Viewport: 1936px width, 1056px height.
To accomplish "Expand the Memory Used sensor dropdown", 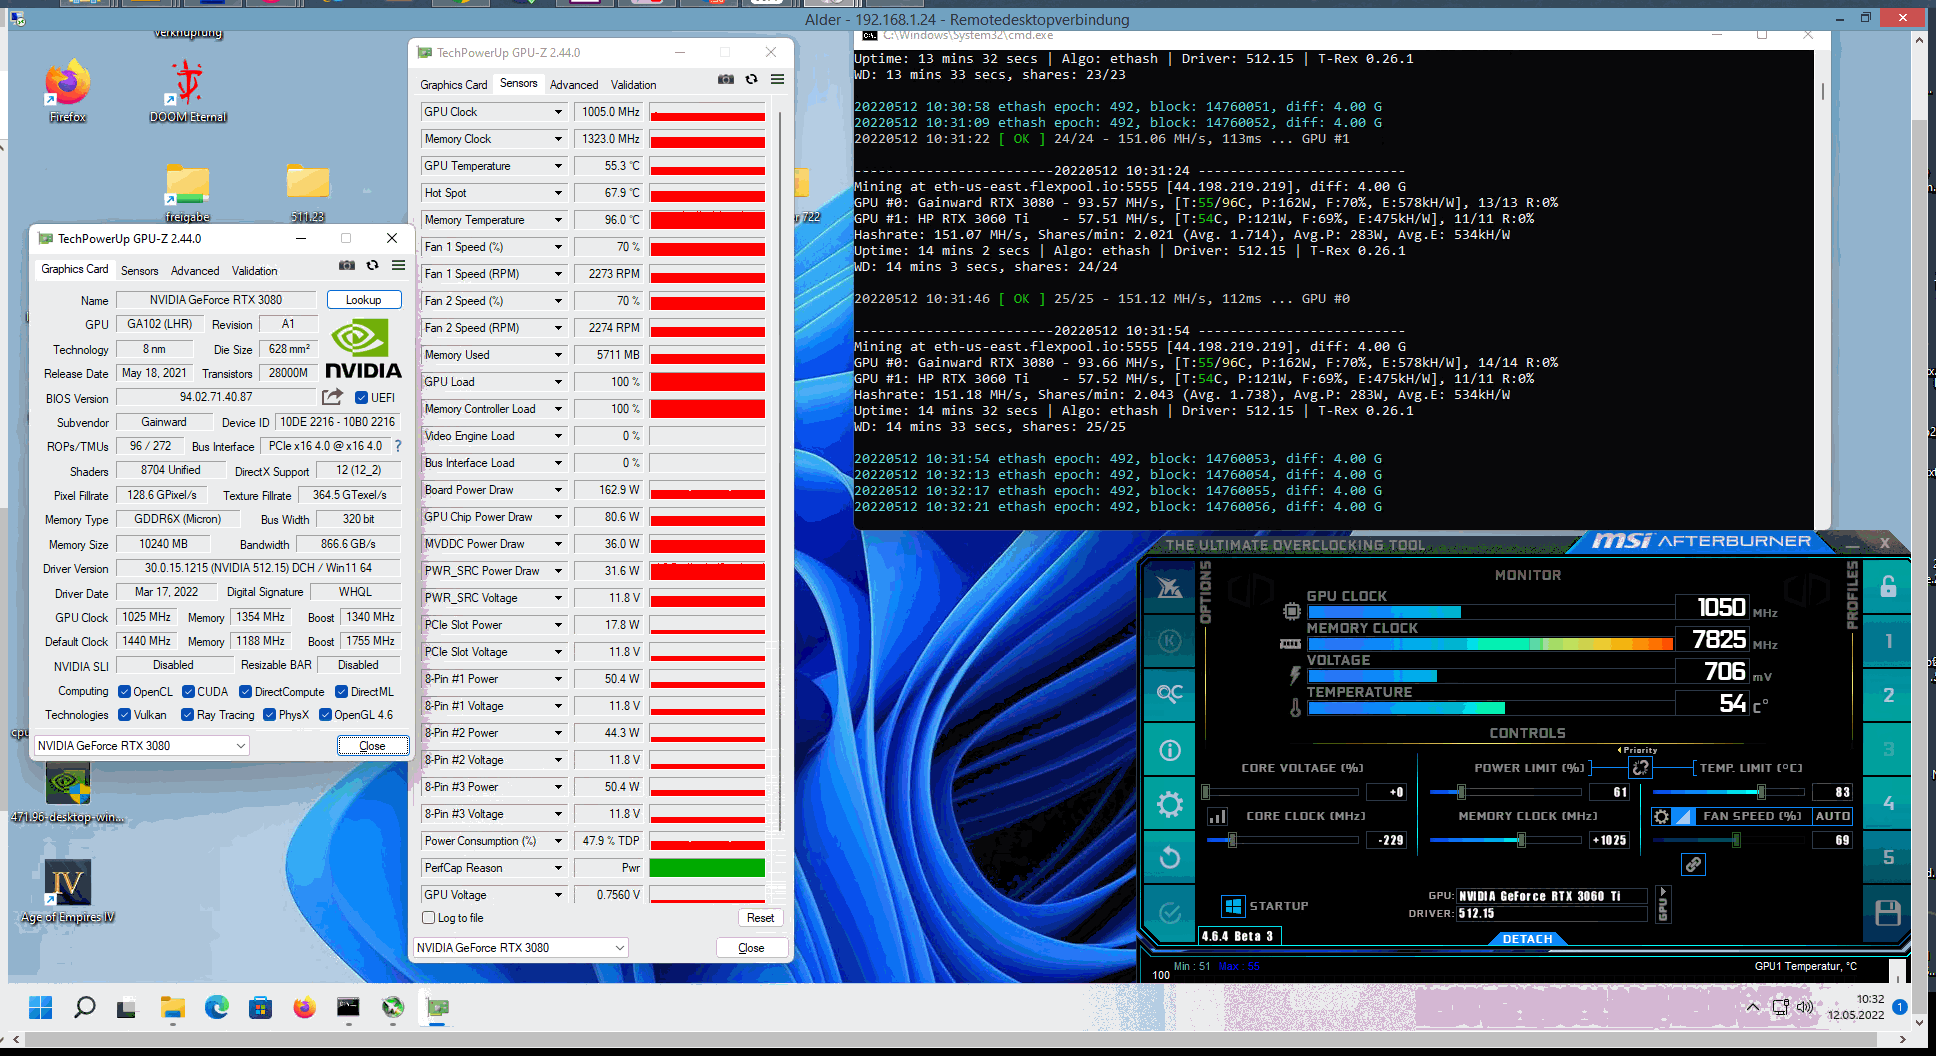I will tap(558, 355).
